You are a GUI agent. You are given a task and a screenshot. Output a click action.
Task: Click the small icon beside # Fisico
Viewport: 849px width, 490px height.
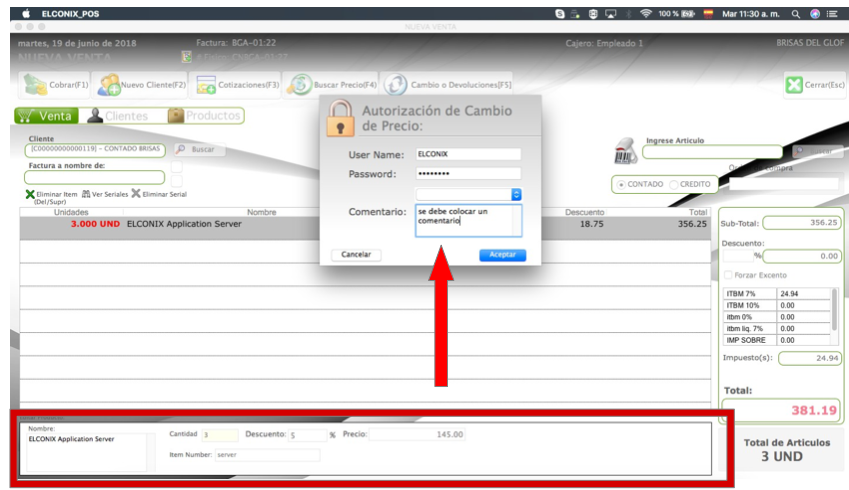[x=186, y=56]
